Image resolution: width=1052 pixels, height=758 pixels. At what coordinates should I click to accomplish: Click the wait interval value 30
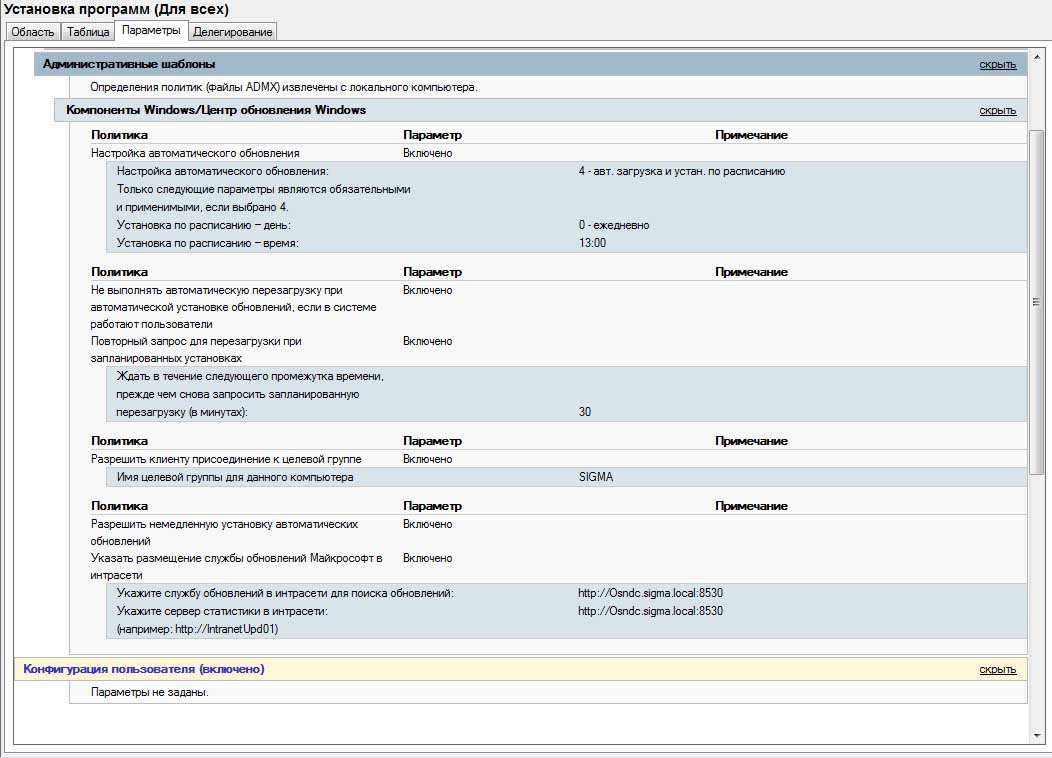click(585, 412)
